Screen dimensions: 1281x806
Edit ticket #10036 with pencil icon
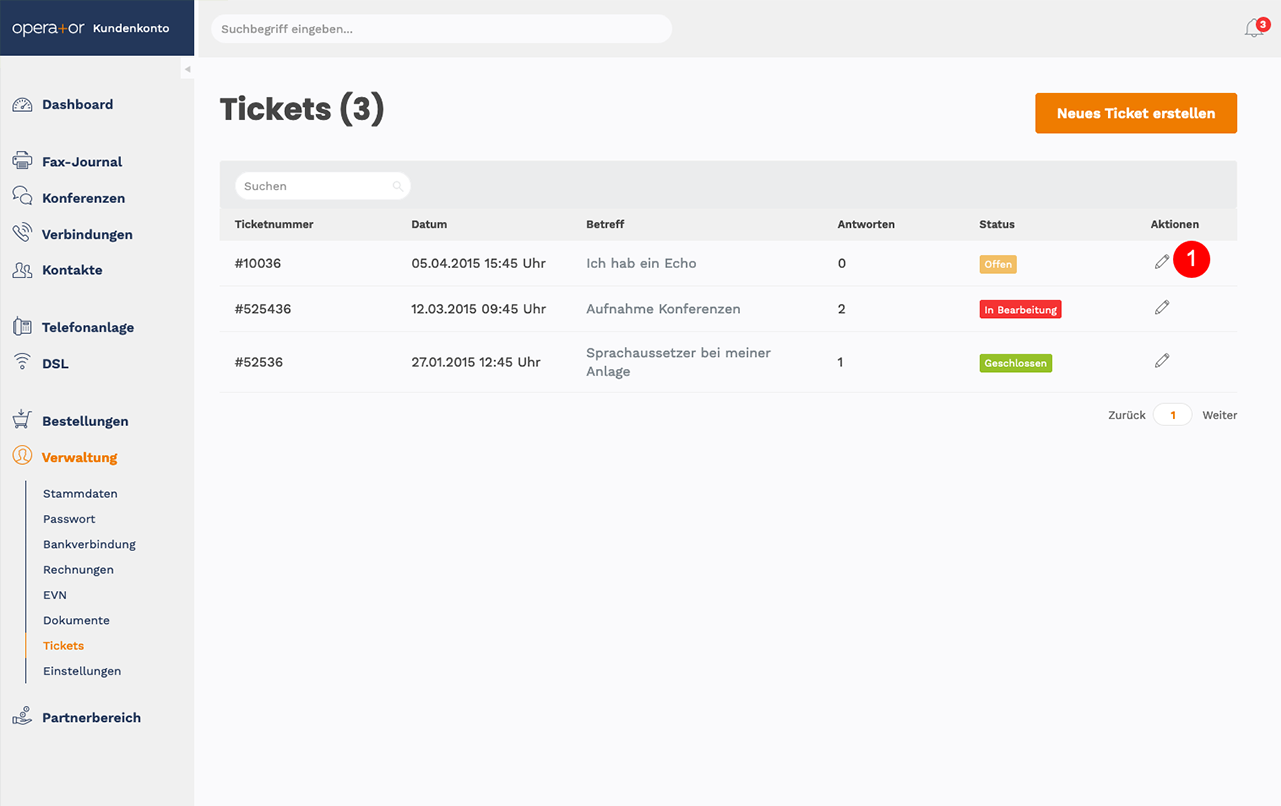click(1161, 262)
